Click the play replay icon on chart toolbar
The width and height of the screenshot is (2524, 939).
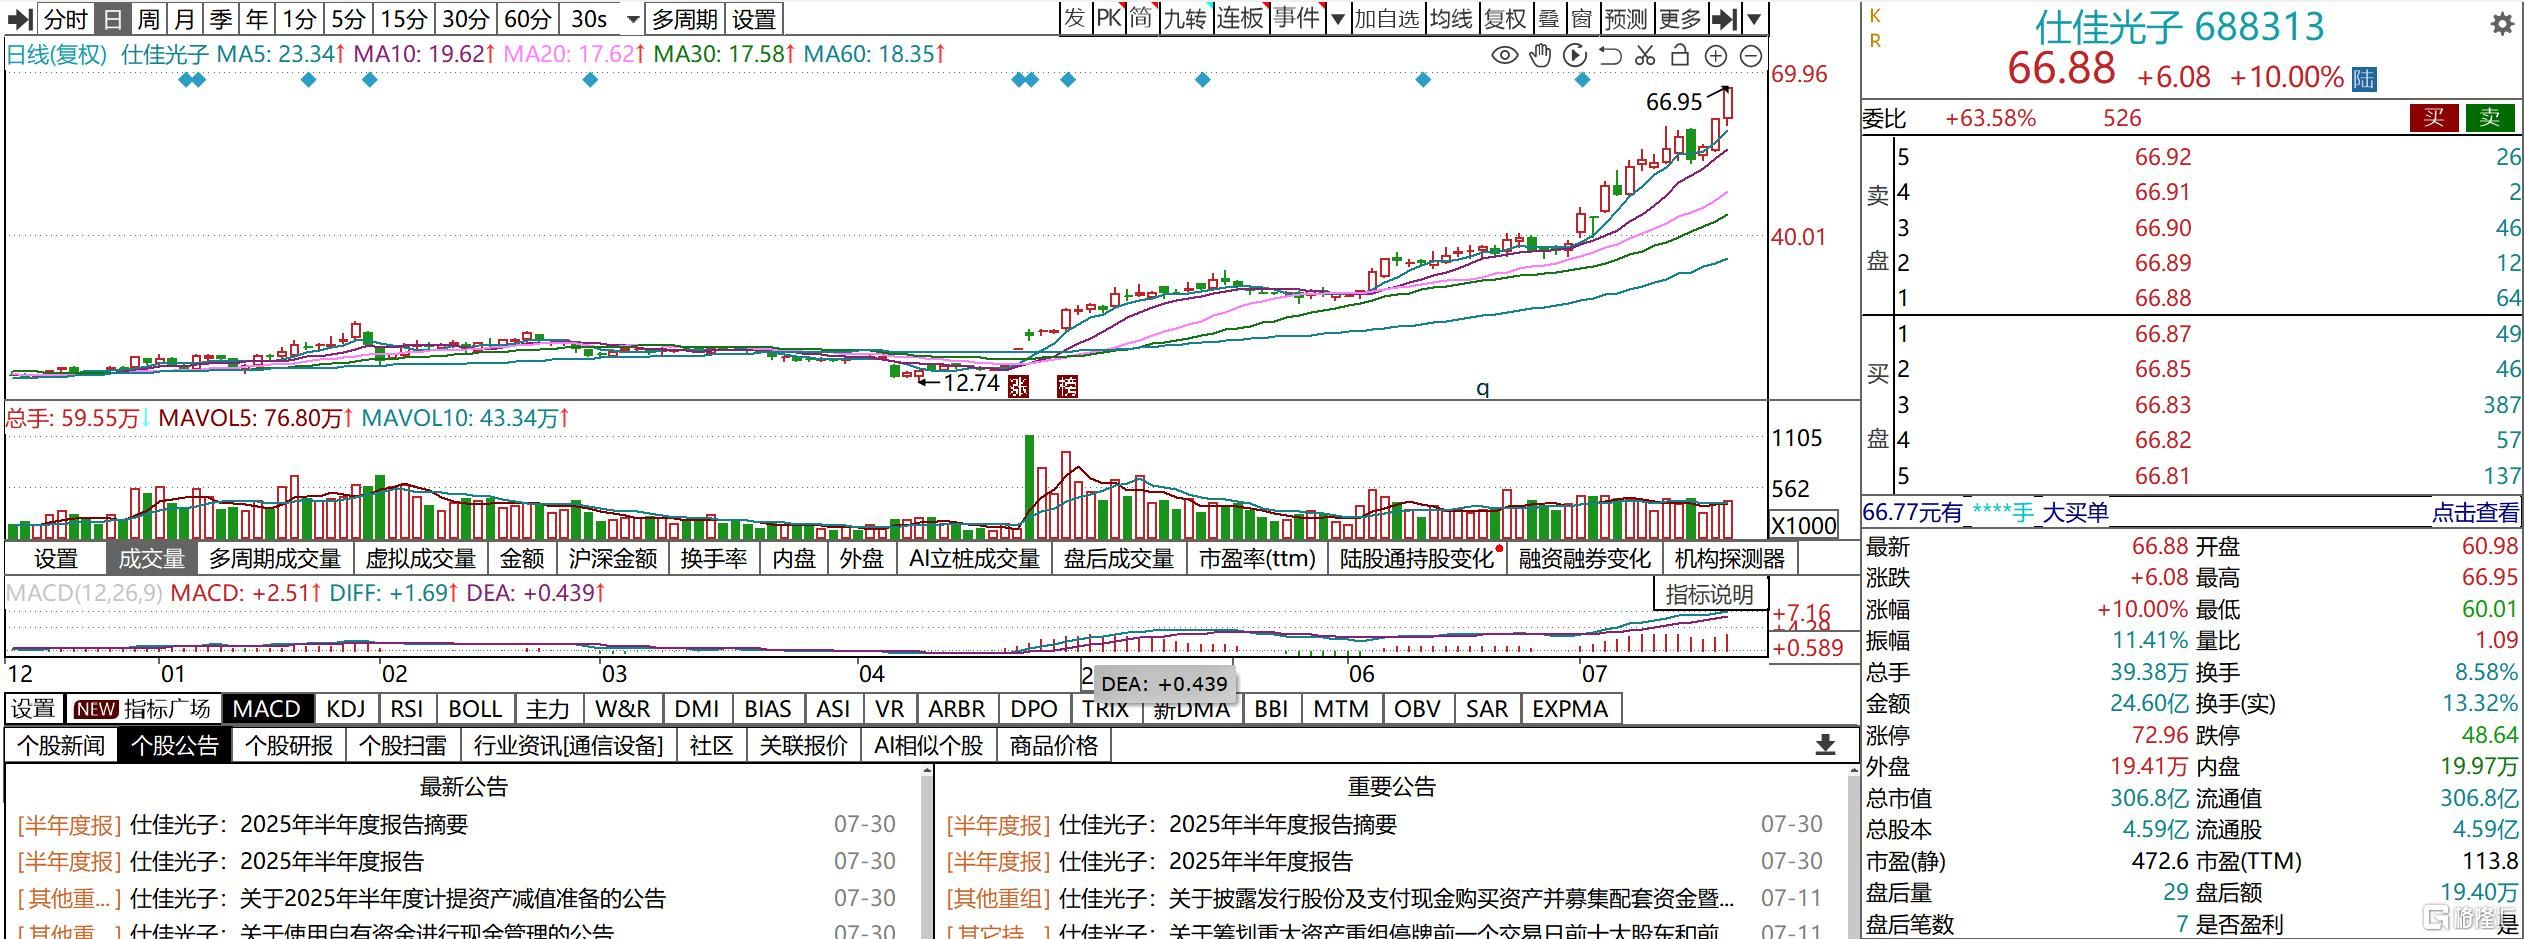click(x=1575, y=57)
